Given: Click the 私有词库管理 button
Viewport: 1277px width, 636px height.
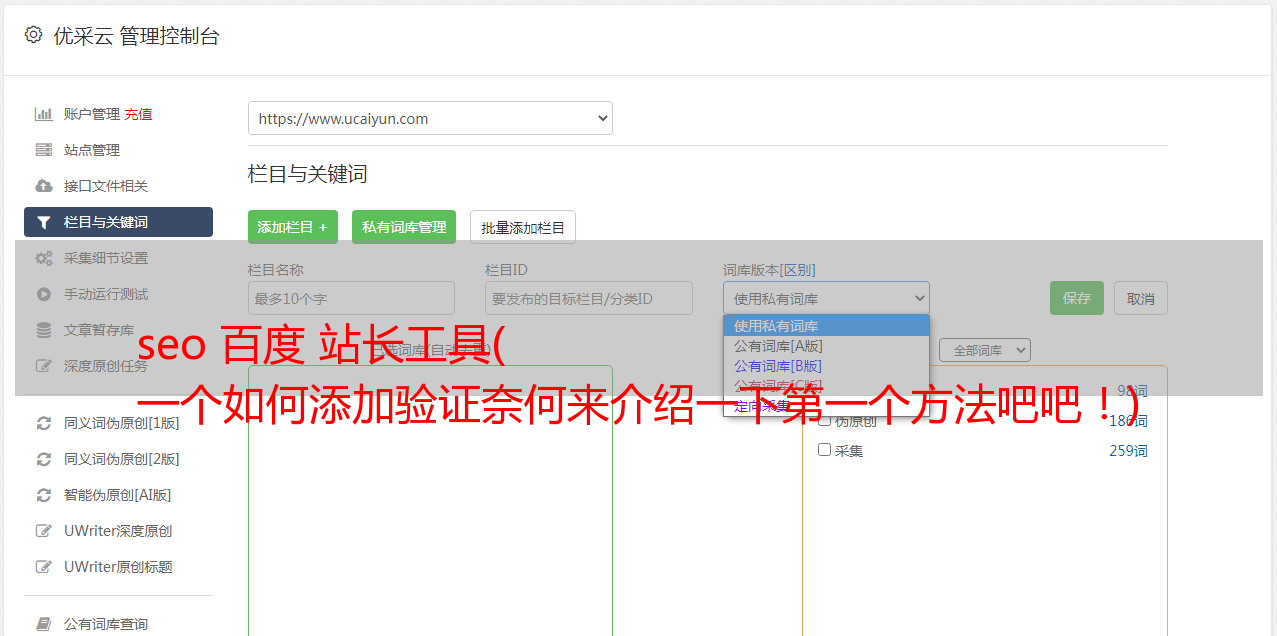Looking at the screenshot, I should tap(404, 227).
